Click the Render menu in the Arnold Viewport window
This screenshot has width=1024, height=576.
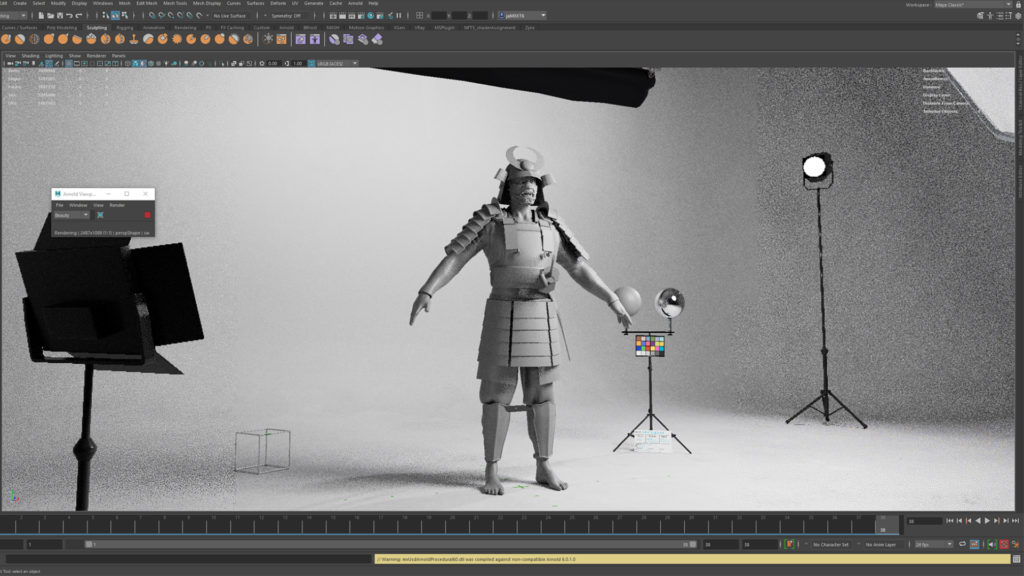(x=118, y=205)
